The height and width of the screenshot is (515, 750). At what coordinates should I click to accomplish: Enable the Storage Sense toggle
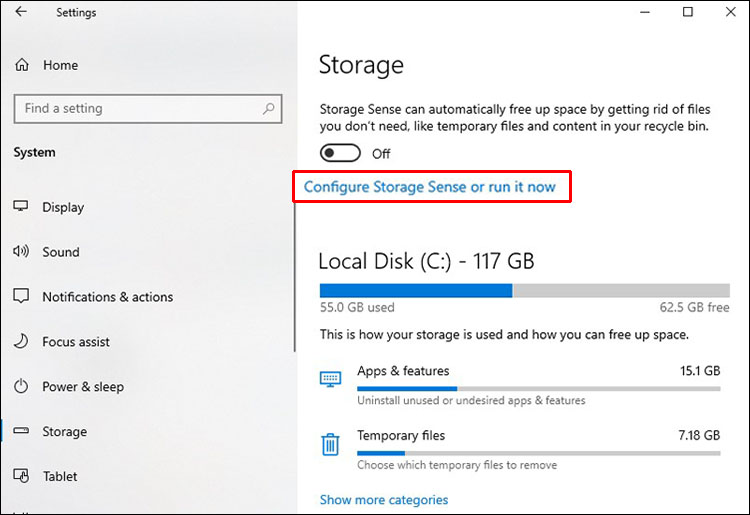tap(340, 154)
